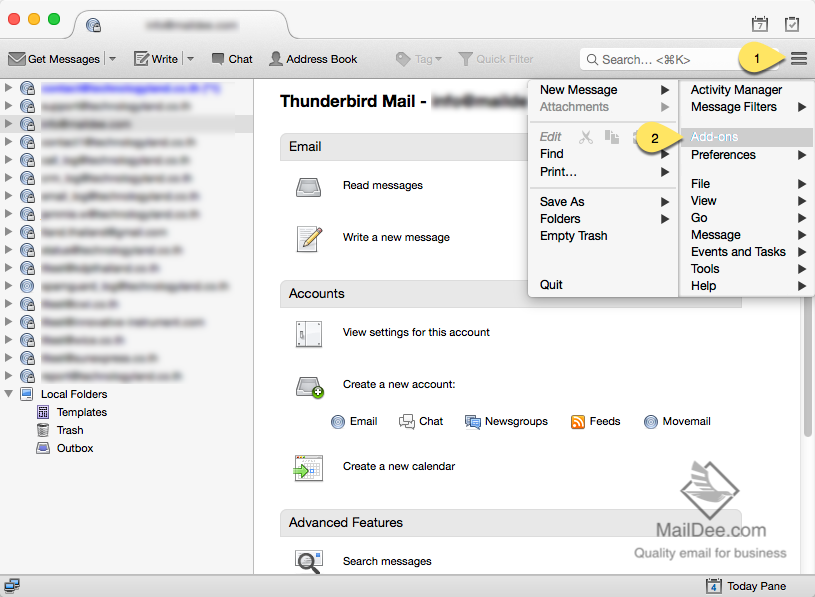Viewport: 815px width, 597px height.
Task: Click the Movemail account icon
Action: point(650,421)
